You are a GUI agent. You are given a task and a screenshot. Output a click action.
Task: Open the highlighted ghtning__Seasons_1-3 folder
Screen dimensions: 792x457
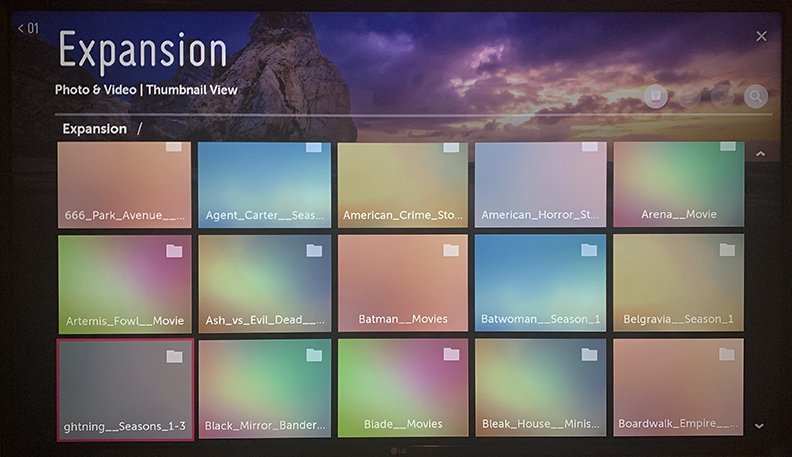[x=125, y=390]
